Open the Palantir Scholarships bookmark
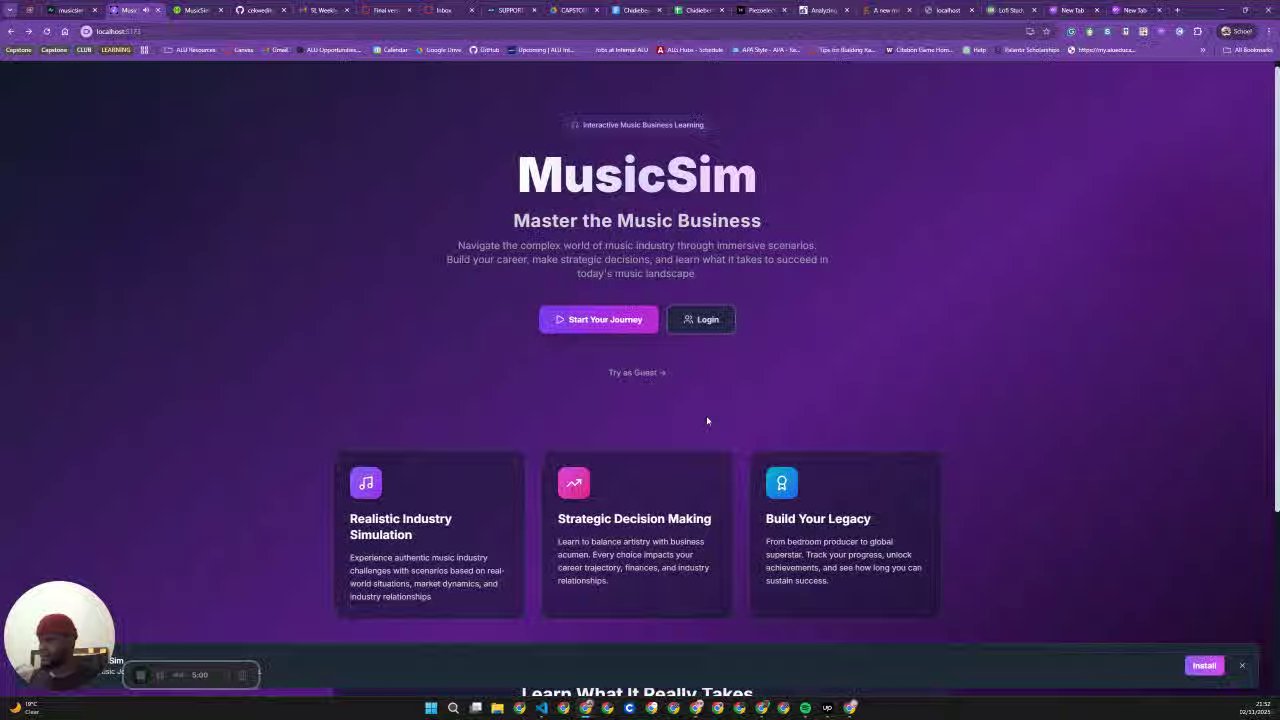This screenshot has height=720, width=1280. coord(1027,50)
